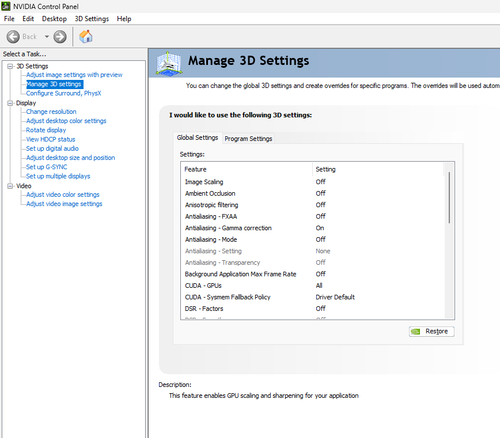The width and height of the screenshot is (500, 438).
Task: Open Set up multiple displays
Action: point(58,176)
